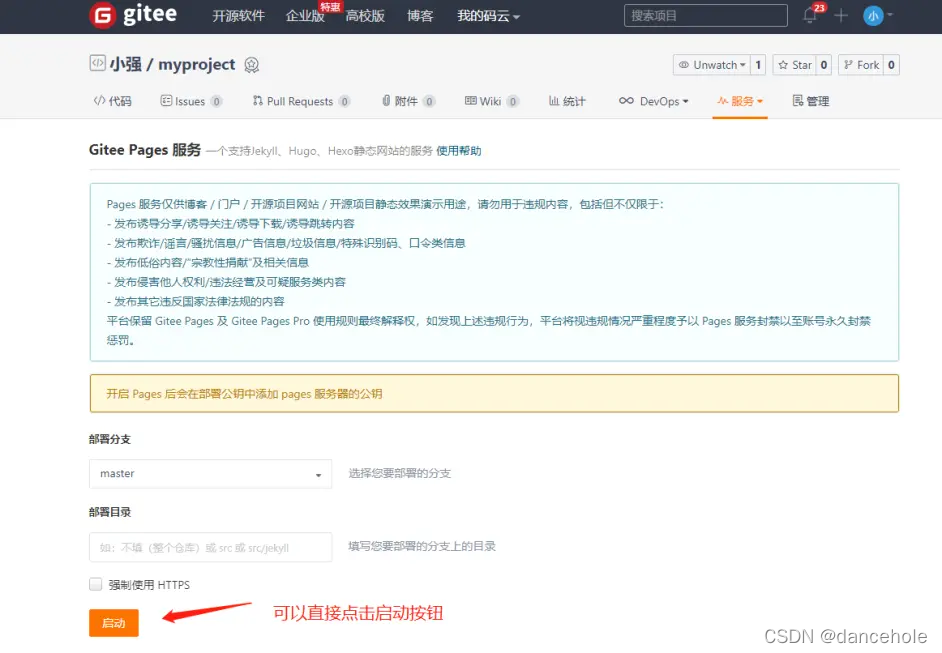The image size is (942, 653).
Task: Switch to the 附件 tab
Action: pyautogui.click(x=408, y=101)
